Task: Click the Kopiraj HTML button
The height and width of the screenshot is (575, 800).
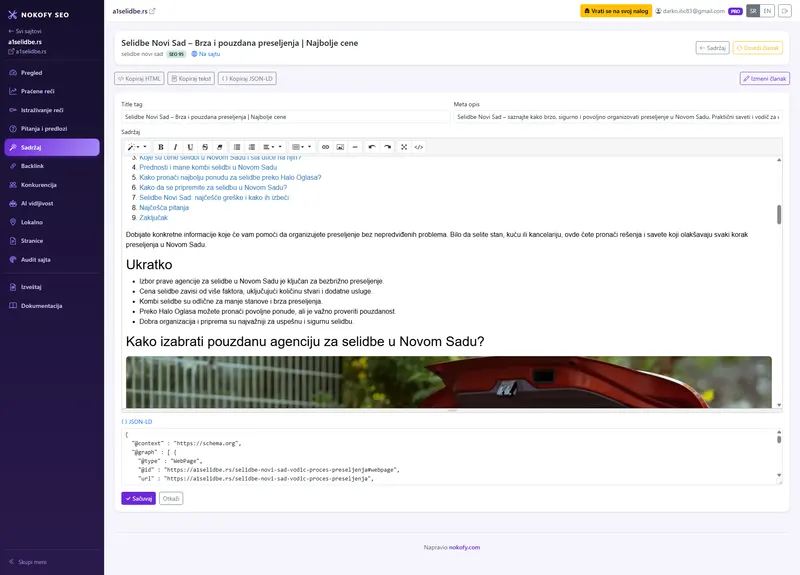Action: 139,79
